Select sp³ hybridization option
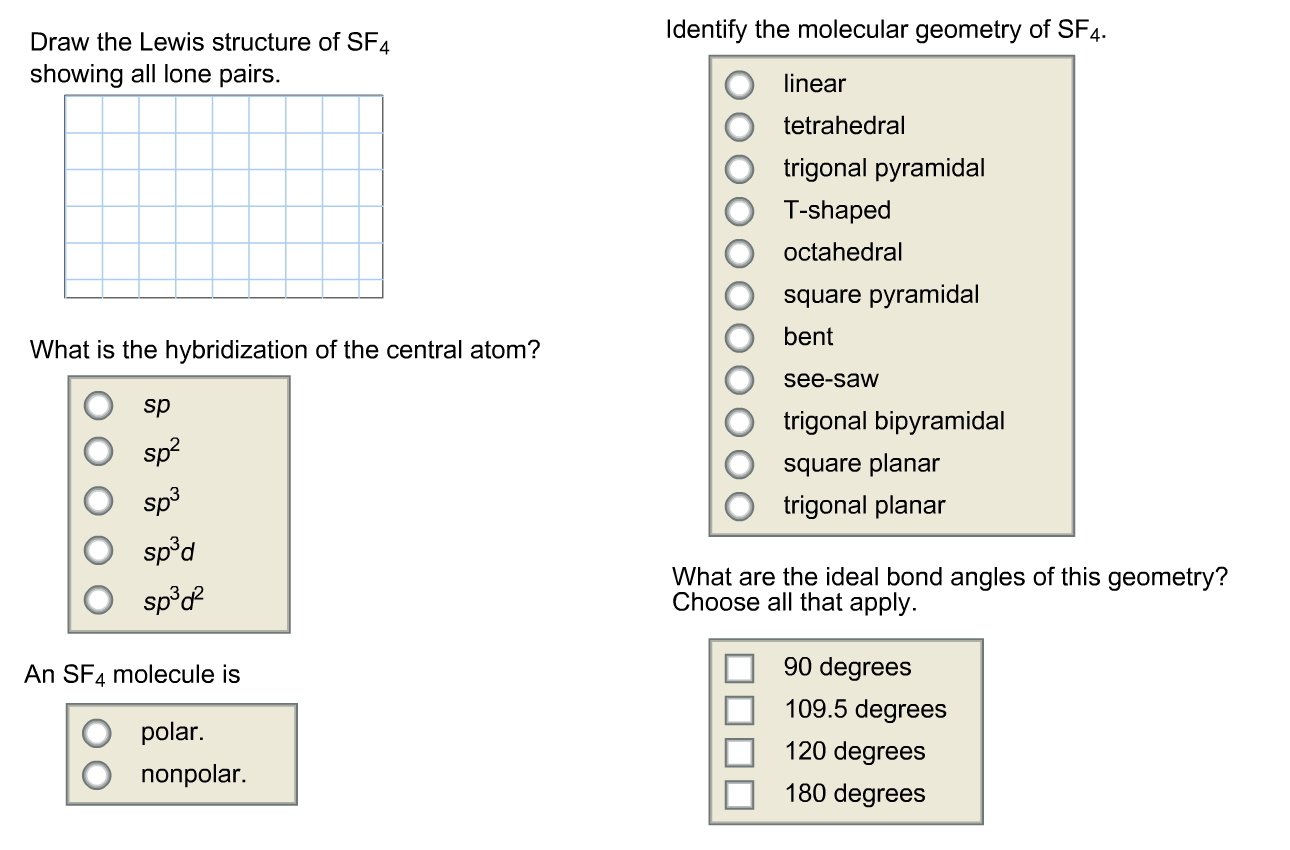 click(98, 501)
